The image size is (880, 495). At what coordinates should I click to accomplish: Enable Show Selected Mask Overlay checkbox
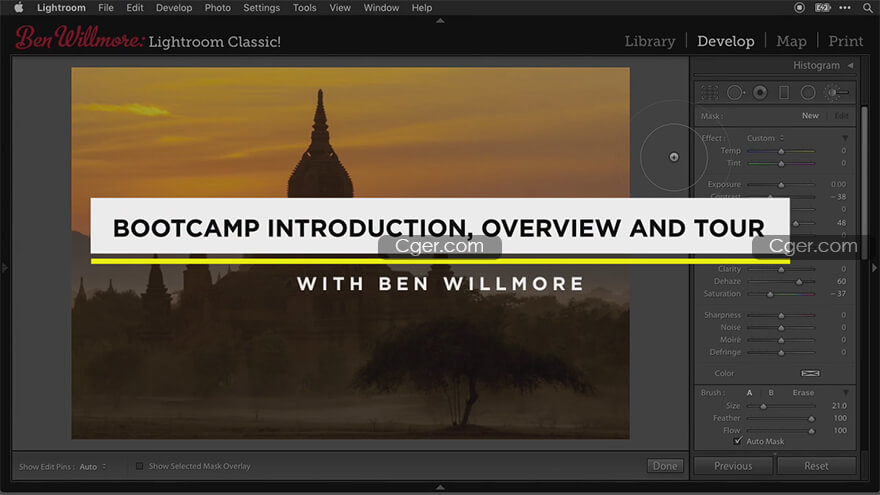pos(140,466)
